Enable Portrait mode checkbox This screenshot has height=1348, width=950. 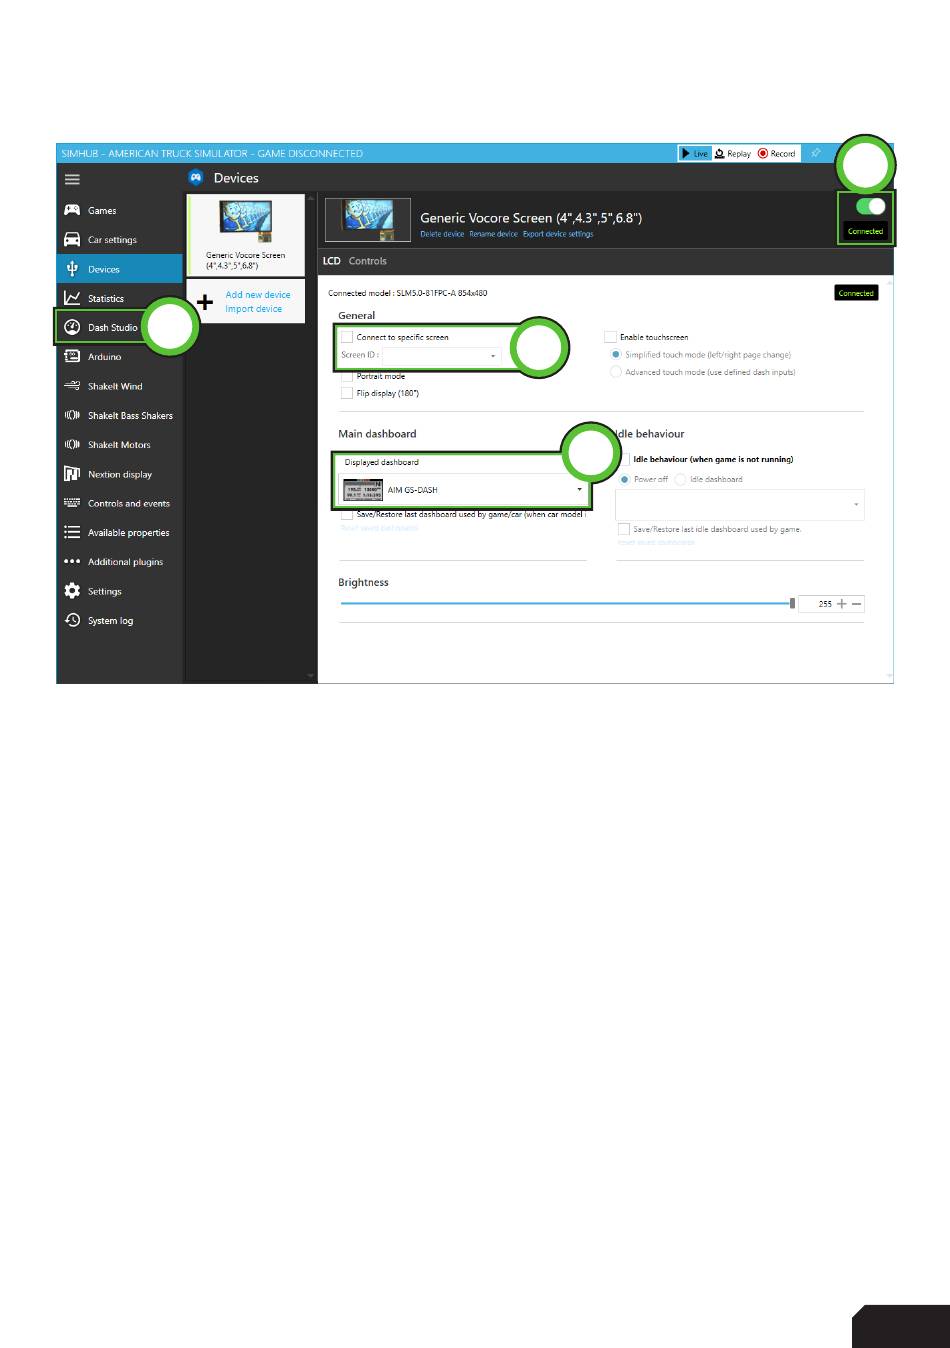pyautogui.click(x=347, y=376)
